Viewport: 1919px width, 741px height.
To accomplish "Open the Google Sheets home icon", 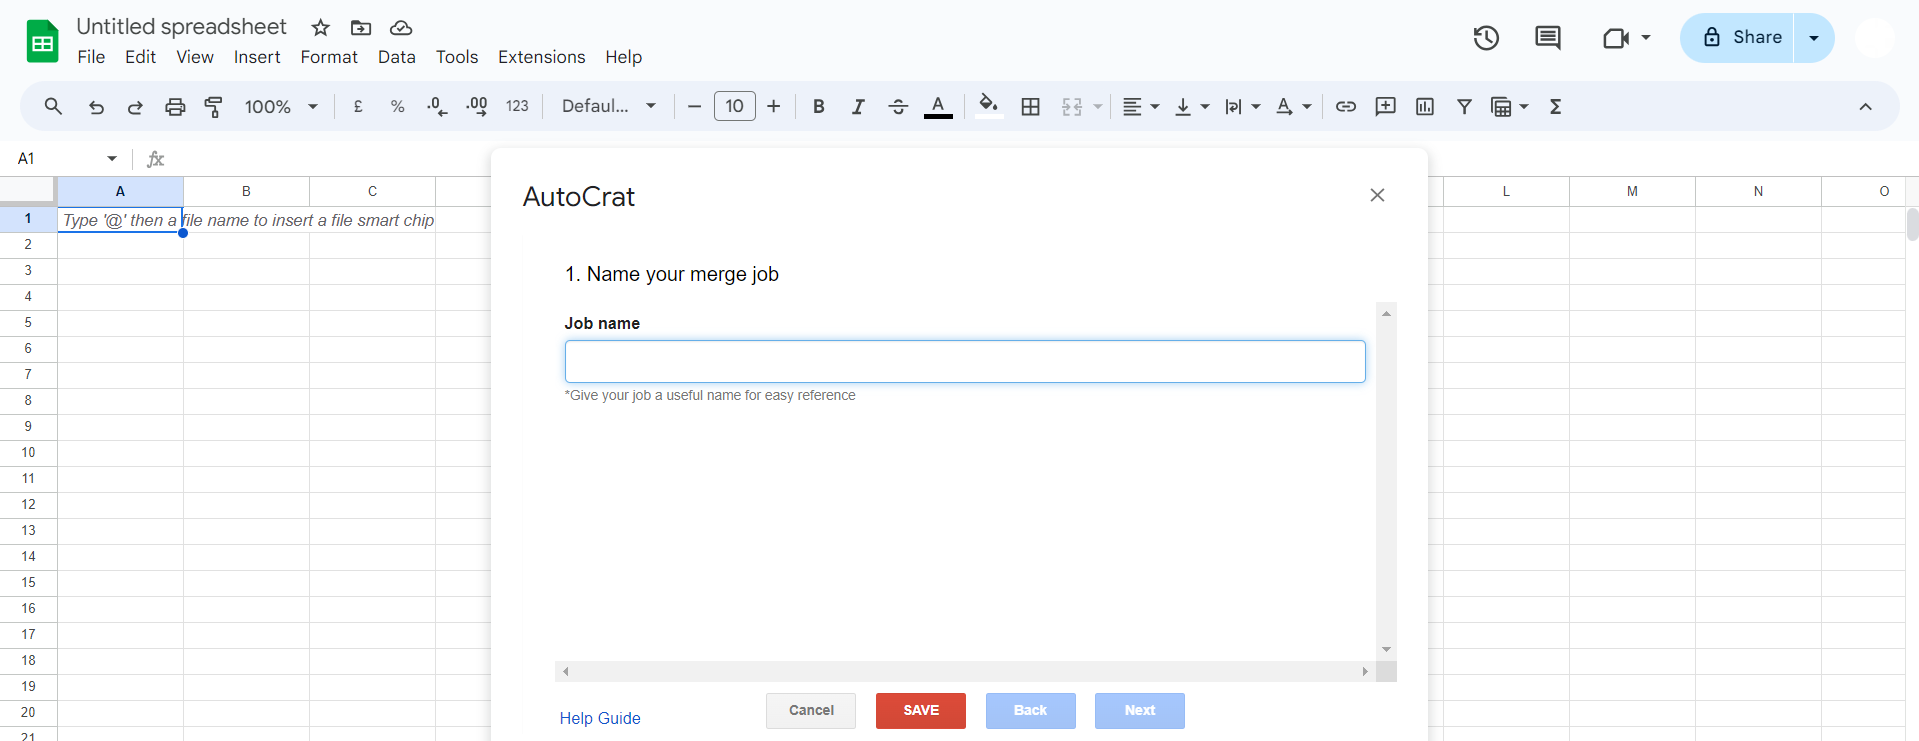I will pyautogui.click(x=42, y=42).
